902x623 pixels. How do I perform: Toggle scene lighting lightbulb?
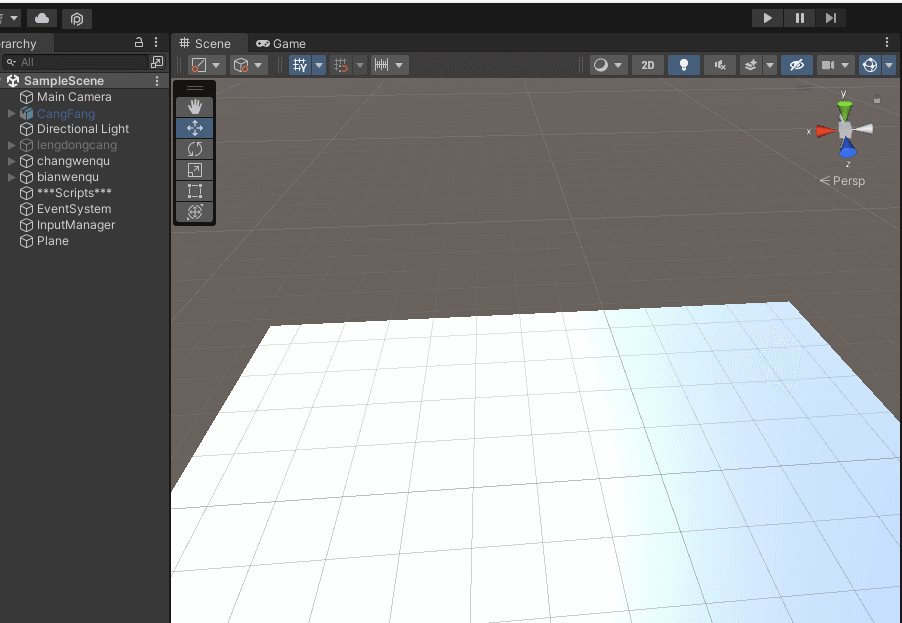click(684, 65)
